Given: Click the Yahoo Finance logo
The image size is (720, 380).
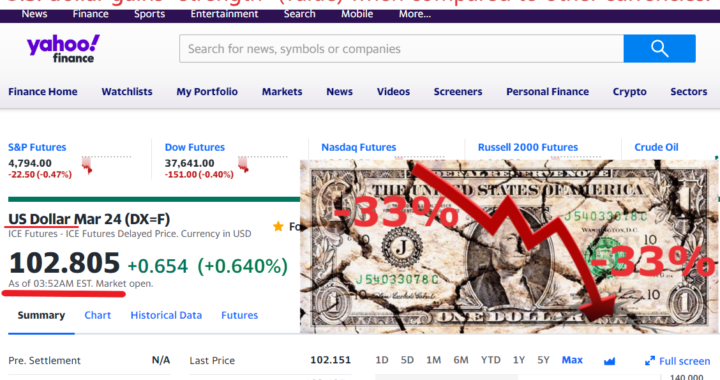Looking at the screenshot, I should [63, 48].
